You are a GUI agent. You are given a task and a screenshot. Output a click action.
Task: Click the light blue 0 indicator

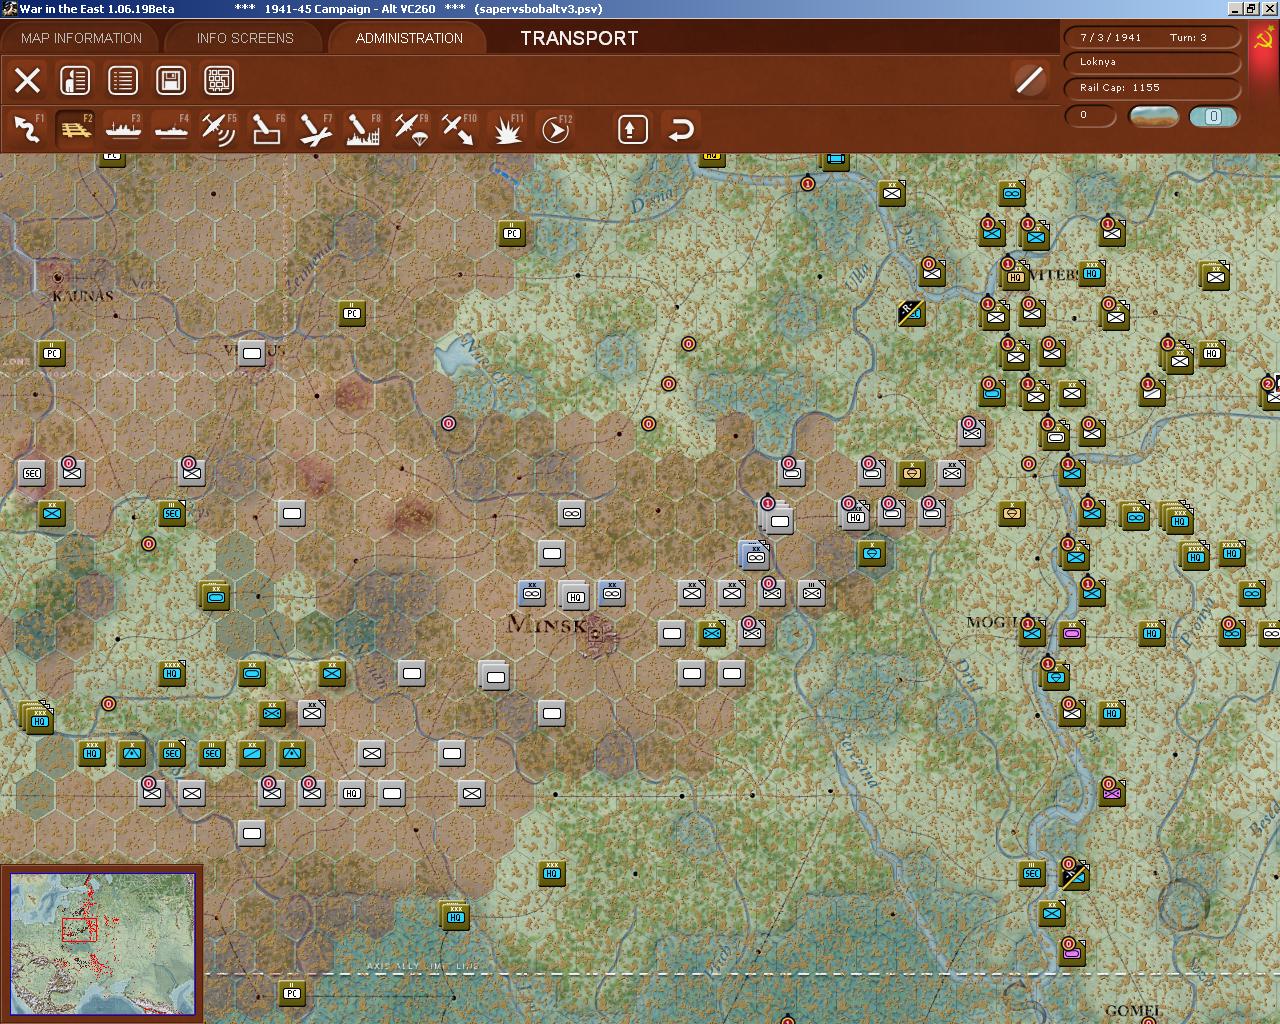click(x=1213, y=116)
